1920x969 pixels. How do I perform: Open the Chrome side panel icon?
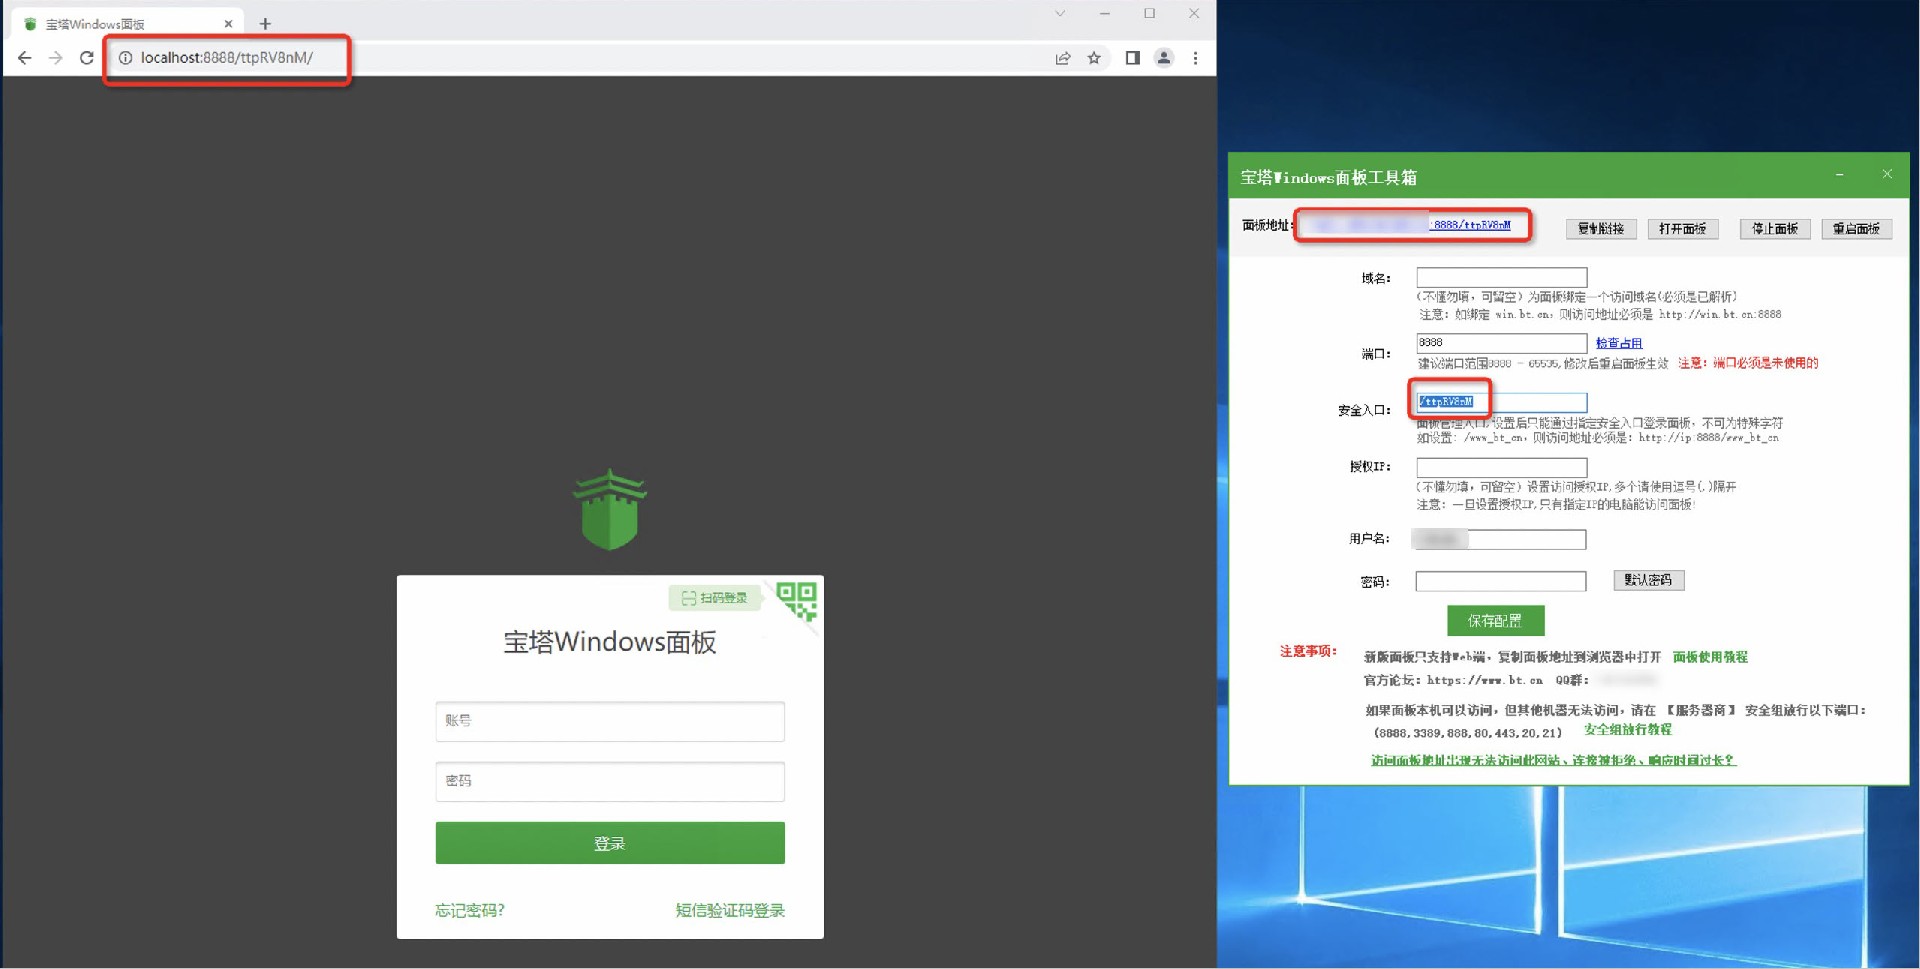click(x=1132, y=58)
